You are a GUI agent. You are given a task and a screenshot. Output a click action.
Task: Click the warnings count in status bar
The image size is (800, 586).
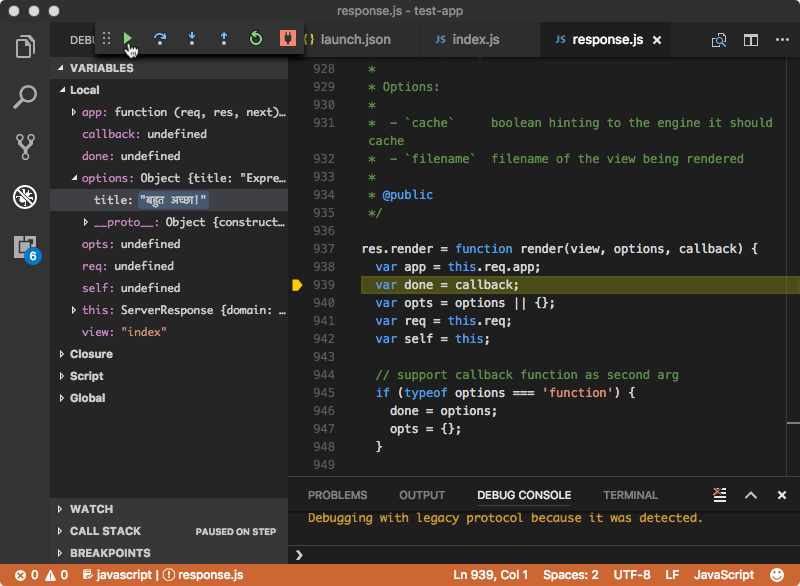pos(57,575)
